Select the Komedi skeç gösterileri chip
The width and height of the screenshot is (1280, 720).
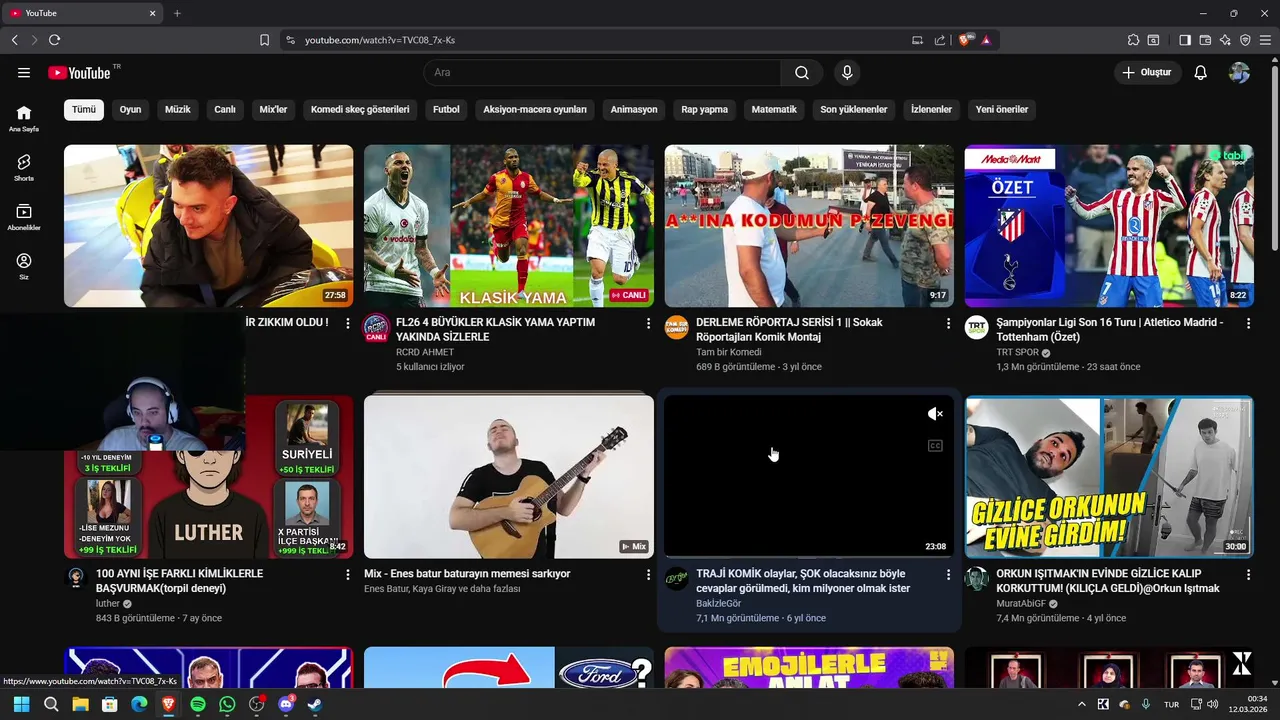pyautogui.click(x=360, y=109)
